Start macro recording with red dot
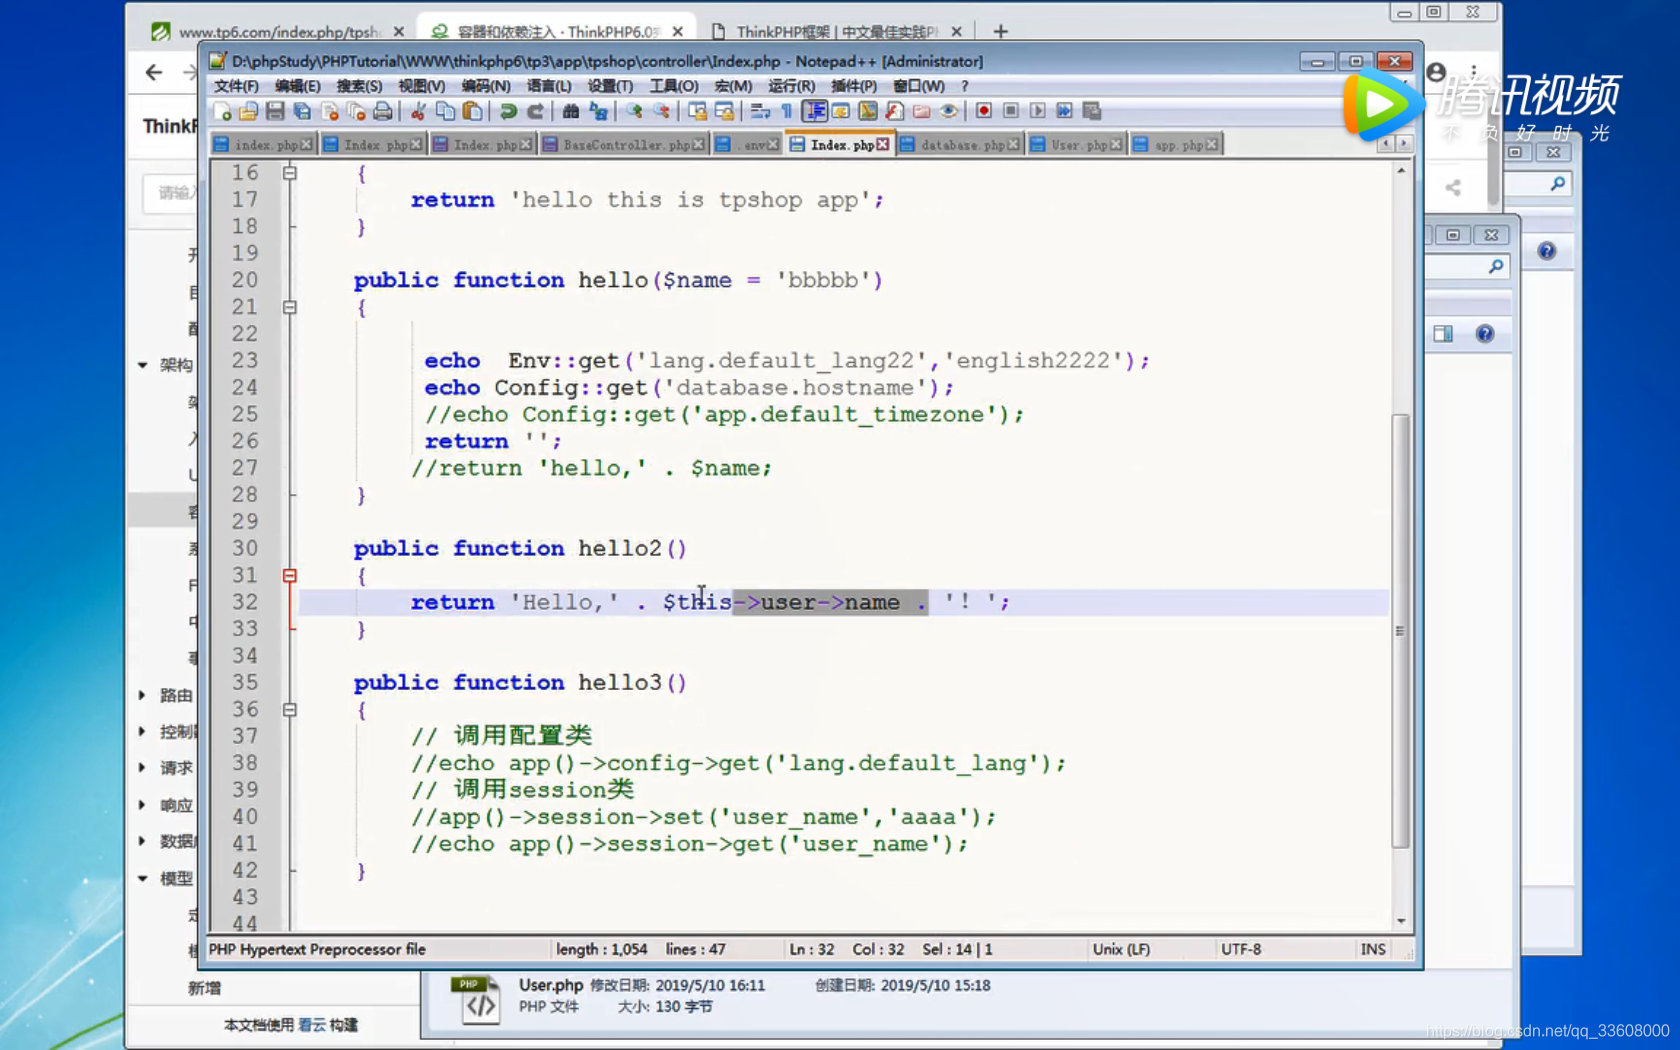 [984, 111]
